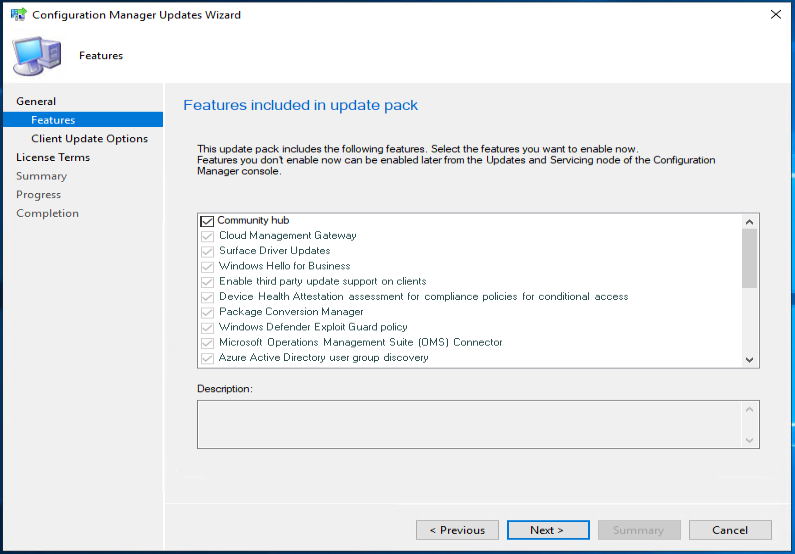The width and height of the screenshot is (795, 554).
Task: Click the Configuration Manager title bar icon
Action: click(18, 15)
